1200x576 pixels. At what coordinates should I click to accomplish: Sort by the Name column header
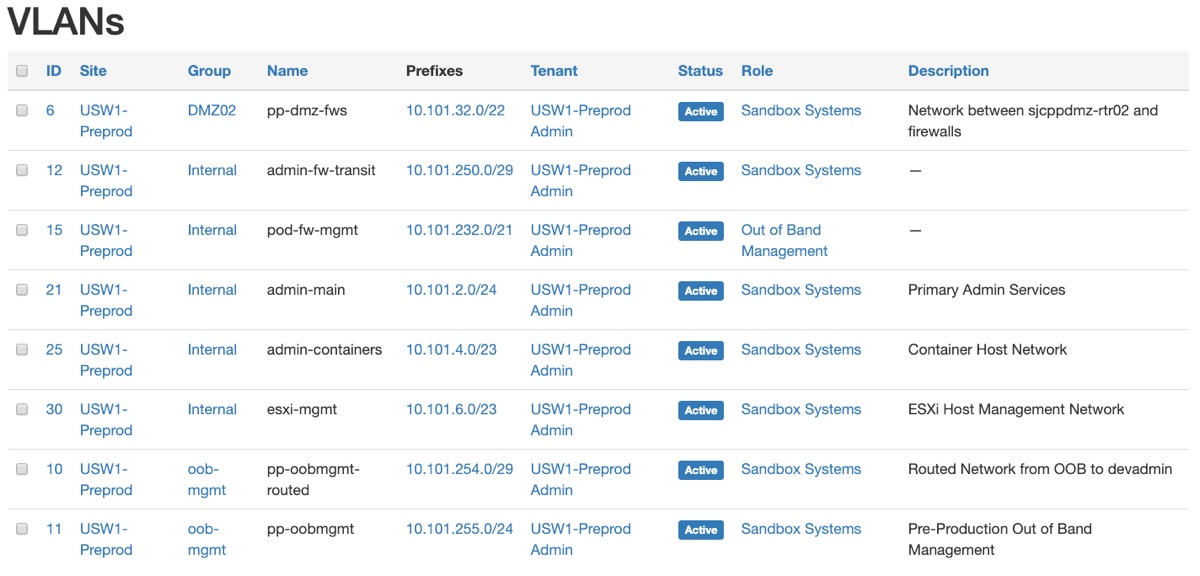pyautogui.click(x=287, y=71)
